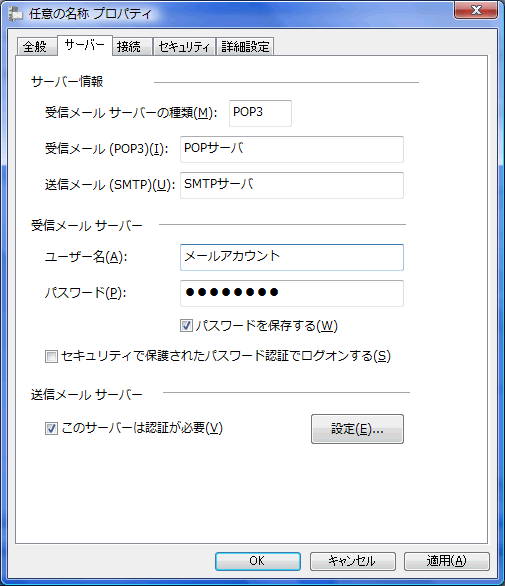Click the パスワード input field
Viewport: 505px width, 586px height.
(x=292, y=293)
